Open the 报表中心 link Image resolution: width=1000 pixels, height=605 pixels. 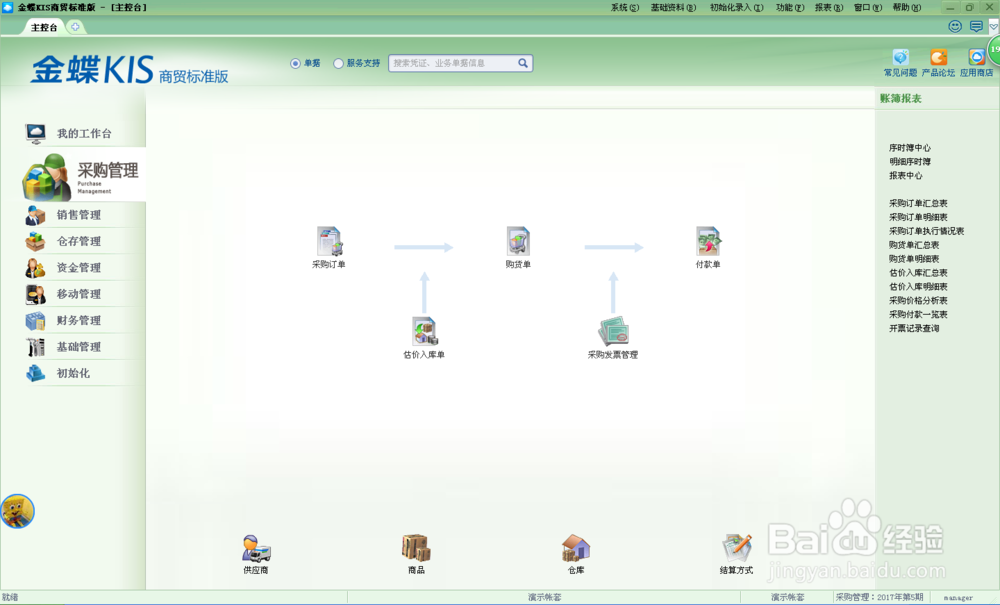pos(906,176)
